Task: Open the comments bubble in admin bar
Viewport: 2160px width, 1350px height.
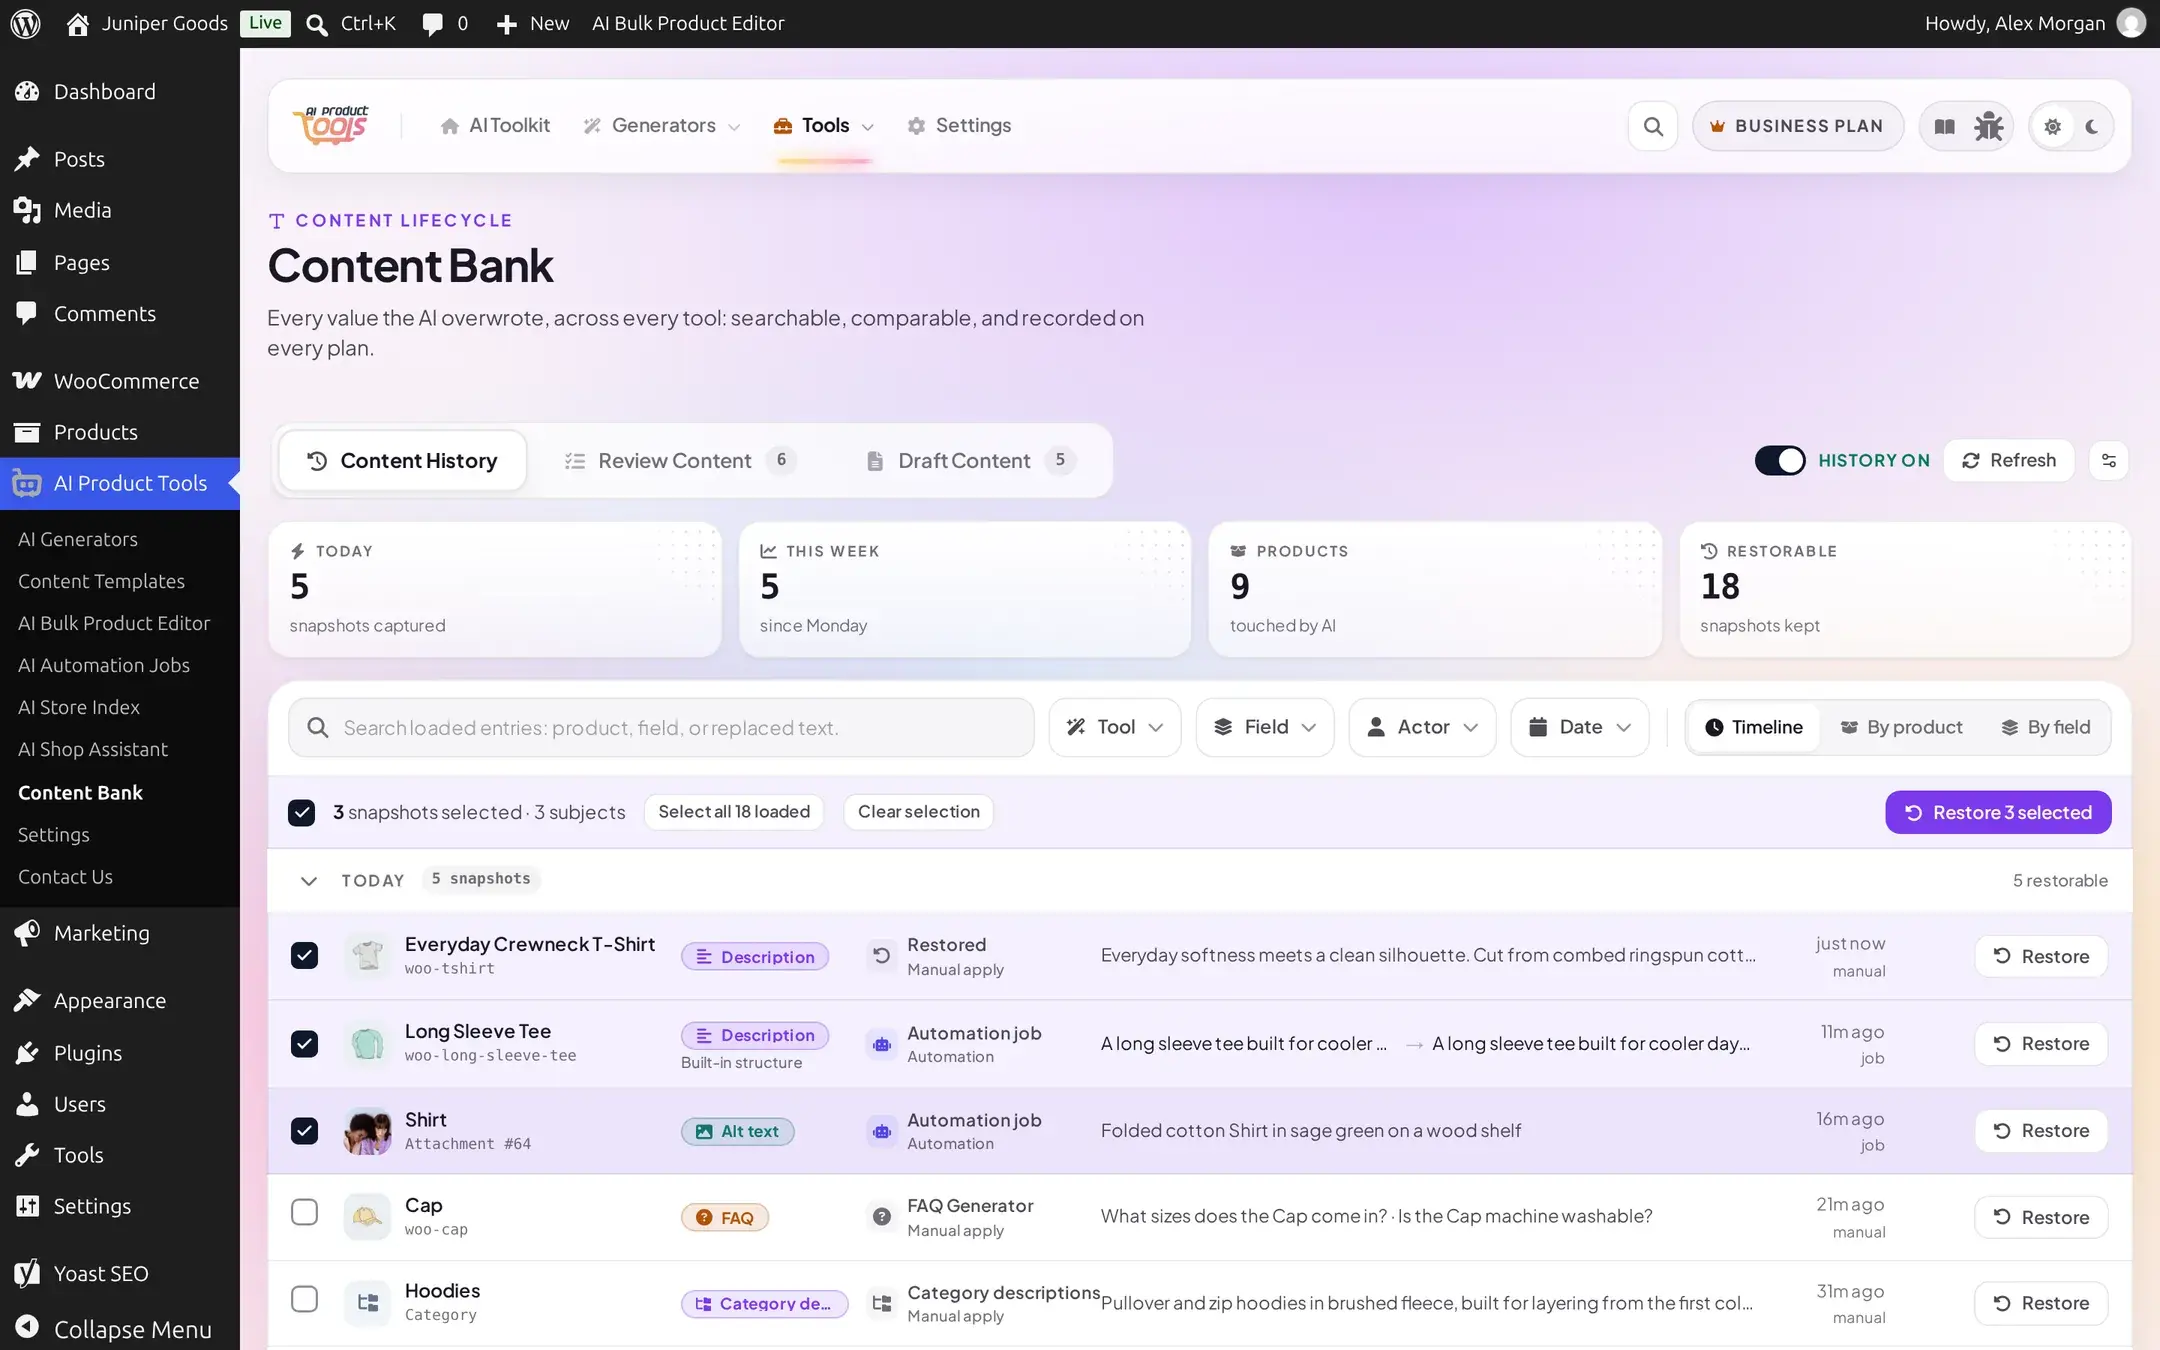Action: (x=444, y=23)
